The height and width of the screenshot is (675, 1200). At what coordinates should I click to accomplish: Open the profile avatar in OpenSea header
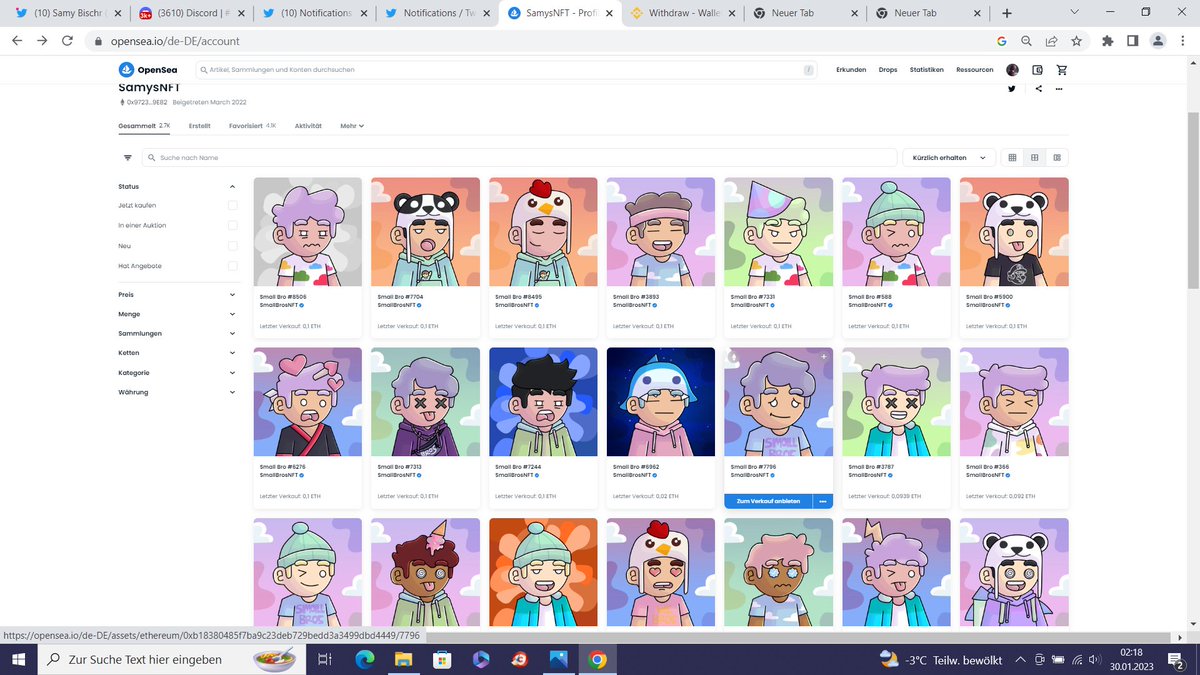point(1012,70)
